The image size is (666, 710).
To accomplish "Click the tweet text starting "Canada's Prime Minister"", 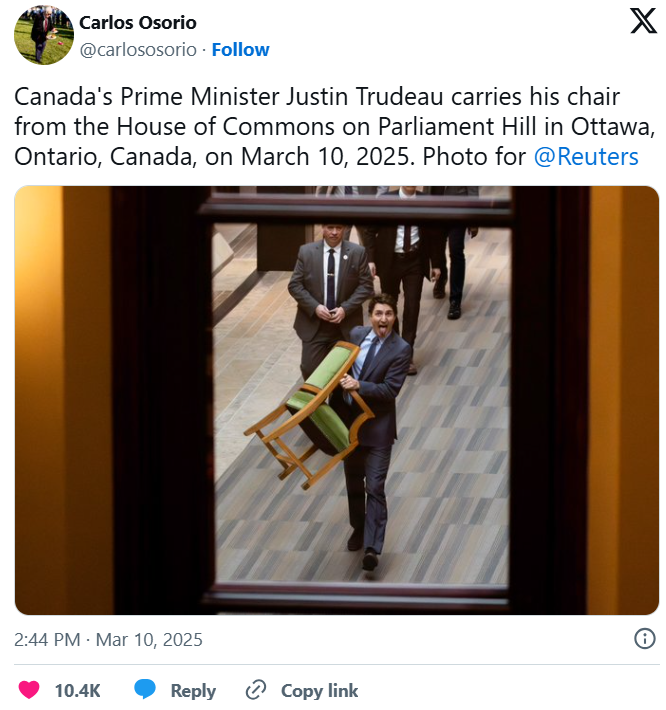I will pyautogui.click(x=335, y=126).
